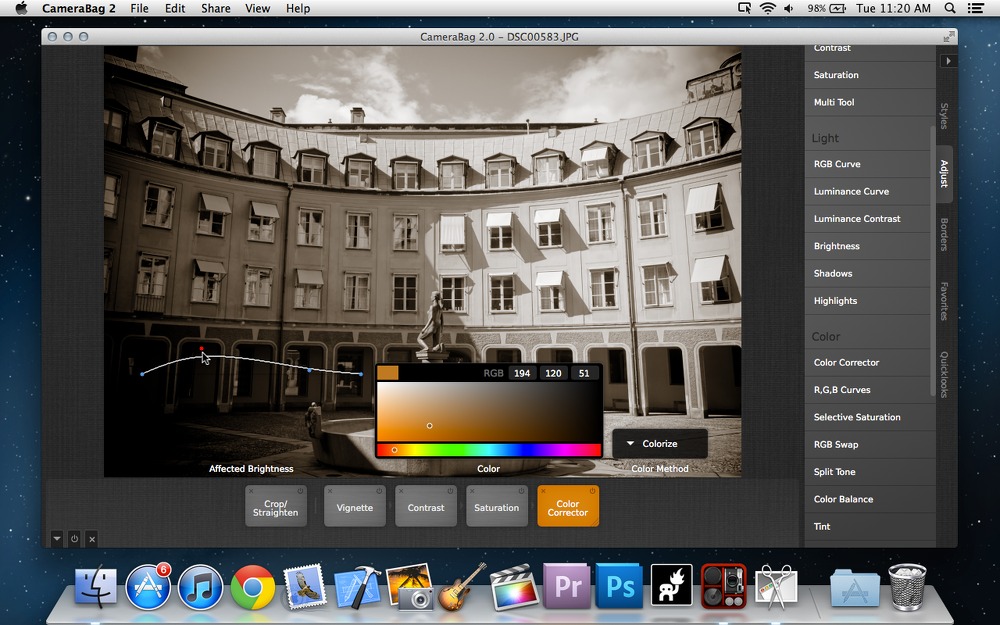Click the orange color preview swatch
The height and width of the screenshot is (625, 1000).
coord(388,372)
